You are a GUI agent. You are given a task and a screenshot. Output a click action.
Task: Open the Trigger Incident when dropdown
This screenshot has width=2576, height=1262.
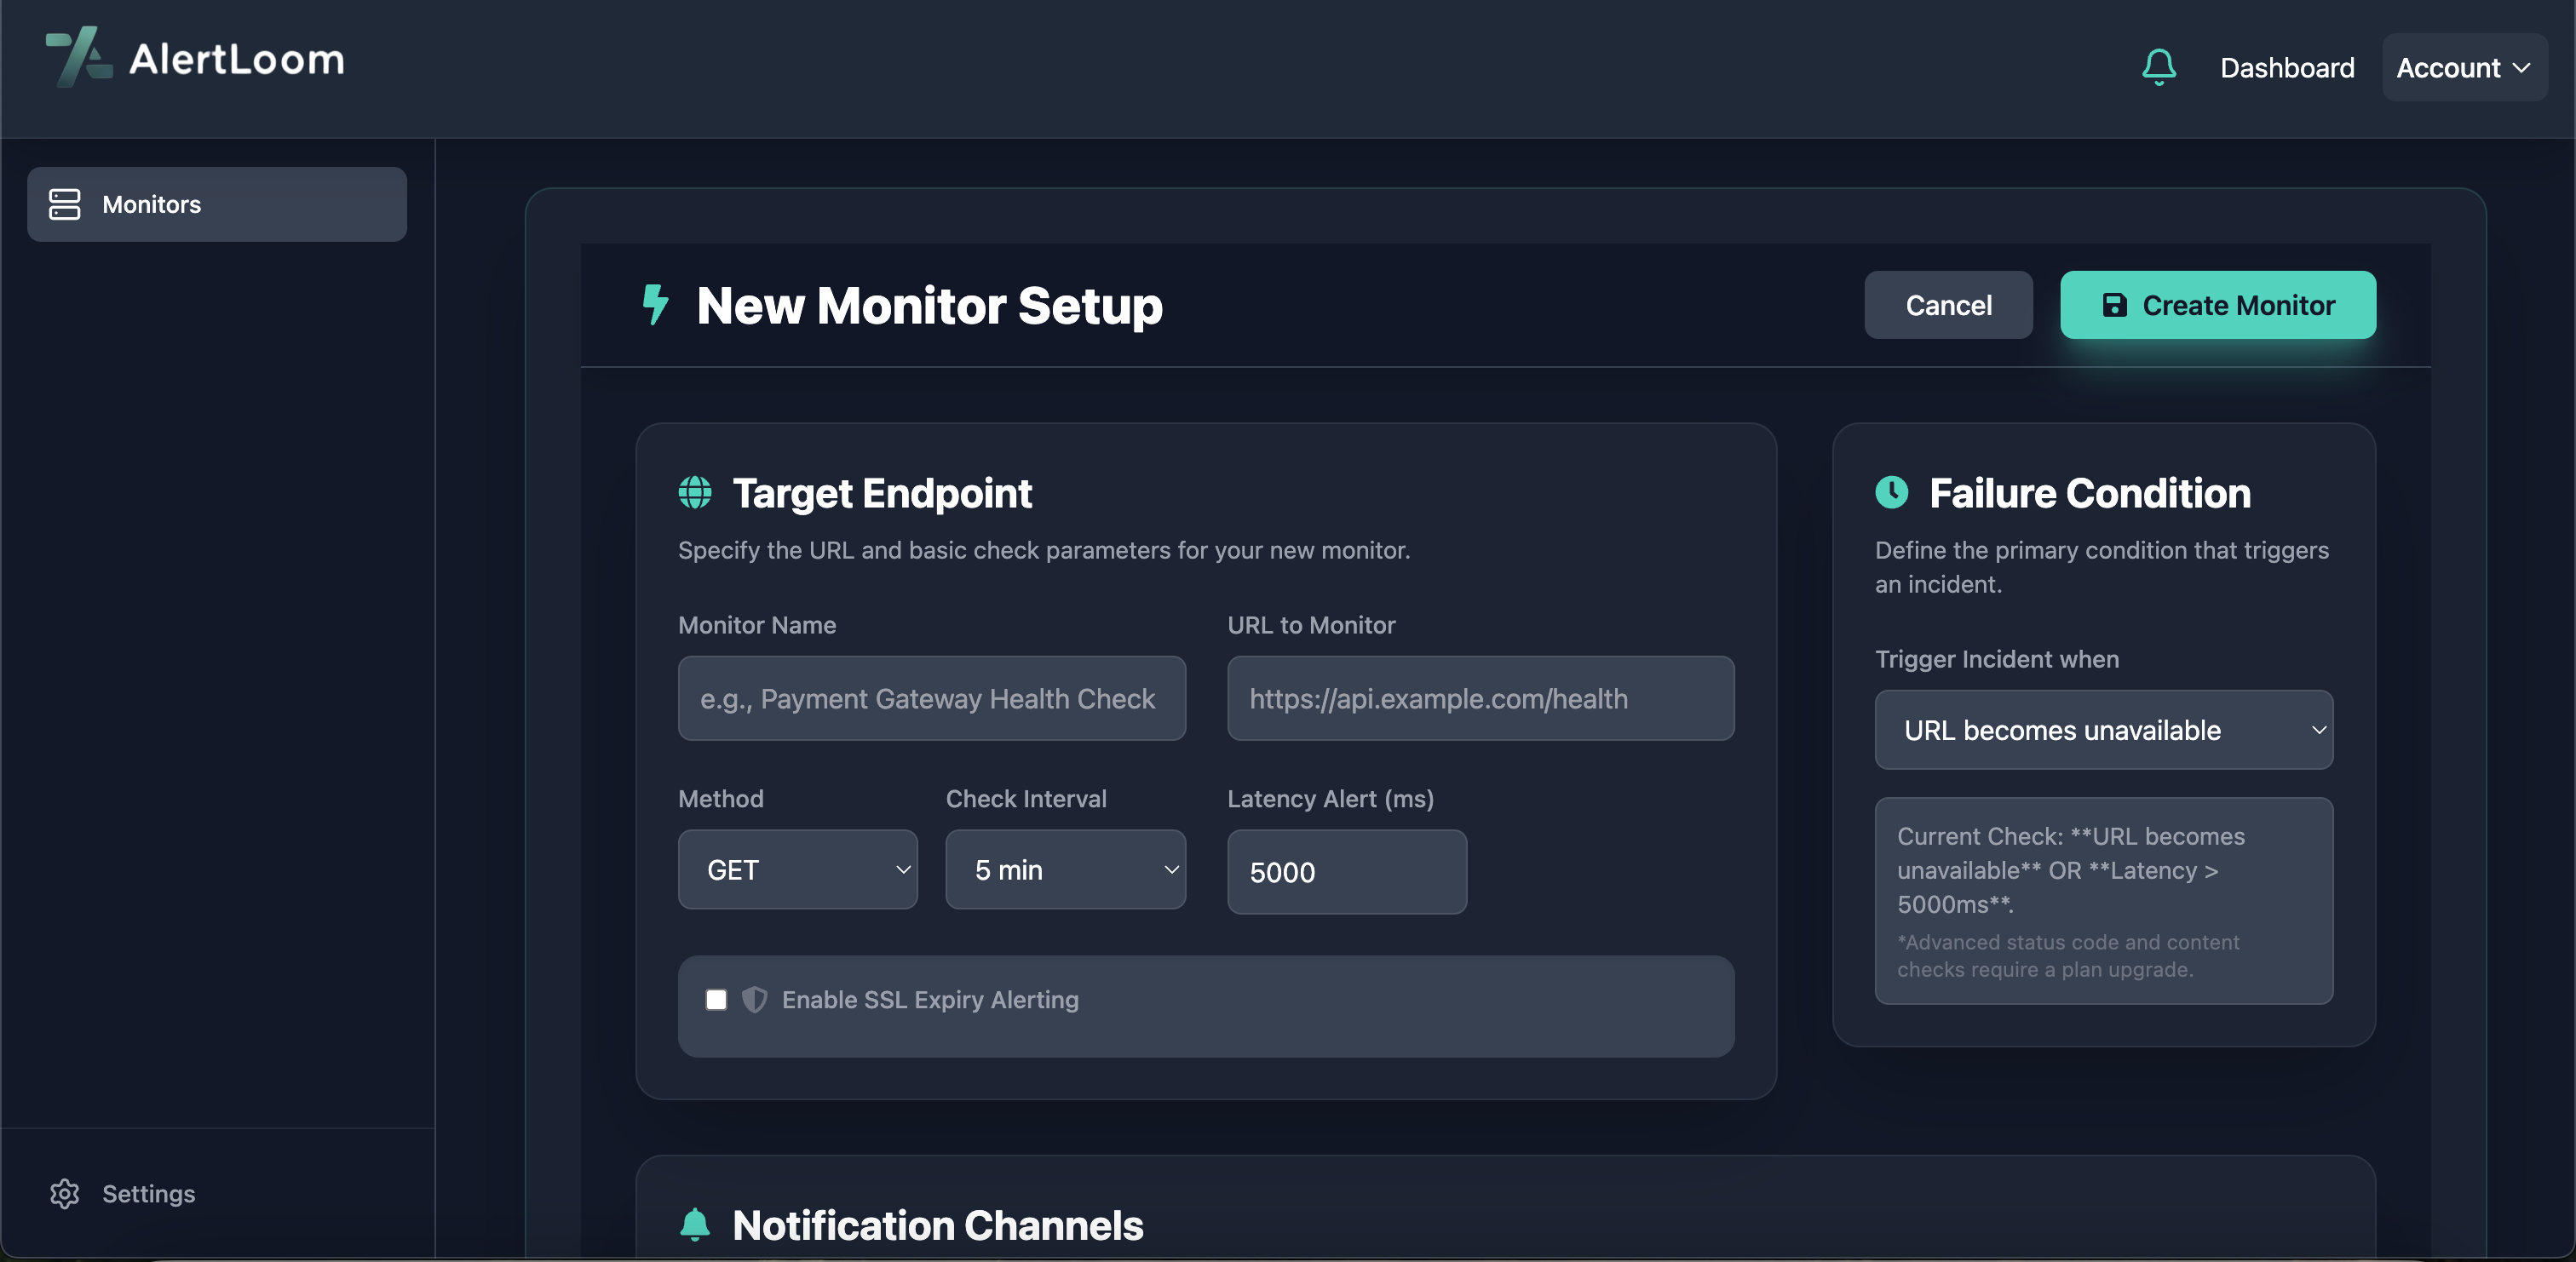click(2103, 730)
